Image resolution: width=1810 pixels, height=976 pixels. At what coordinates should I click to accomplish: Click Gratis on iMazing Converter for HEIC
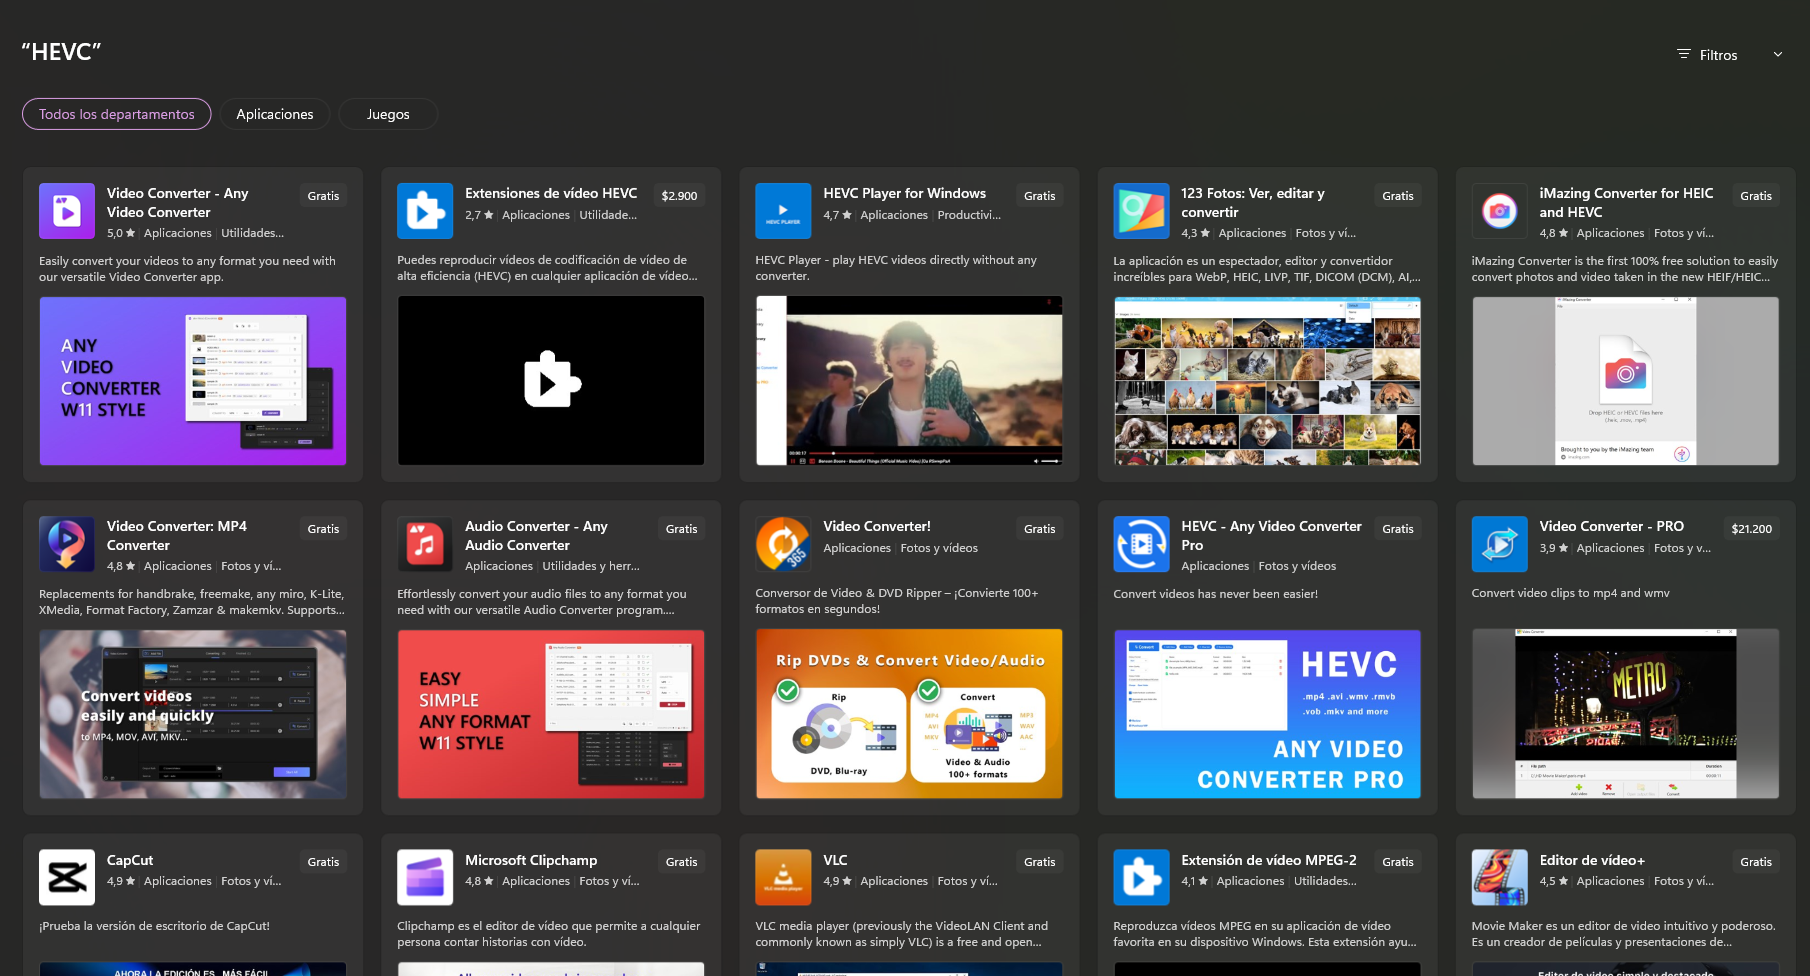(x=1755, y=196)
